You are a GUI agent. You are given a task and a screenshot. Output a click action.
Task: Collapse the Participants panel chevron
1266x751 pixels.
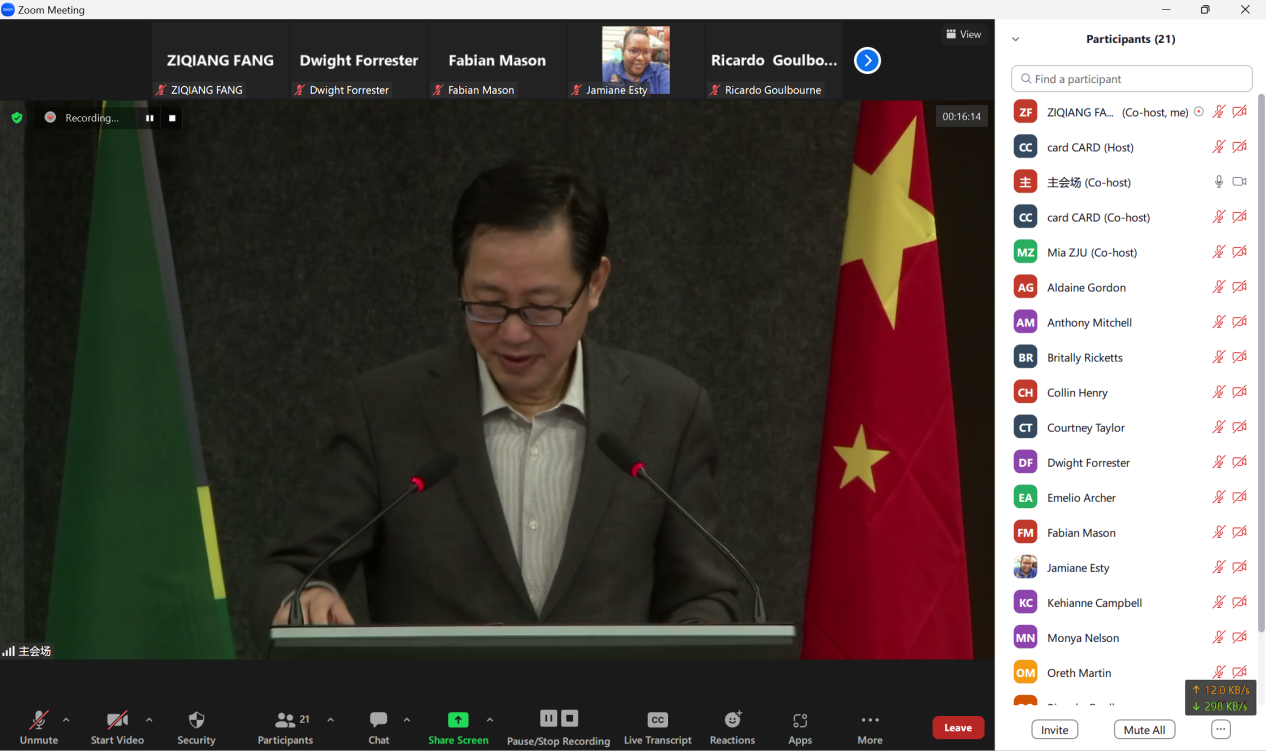1016,40
